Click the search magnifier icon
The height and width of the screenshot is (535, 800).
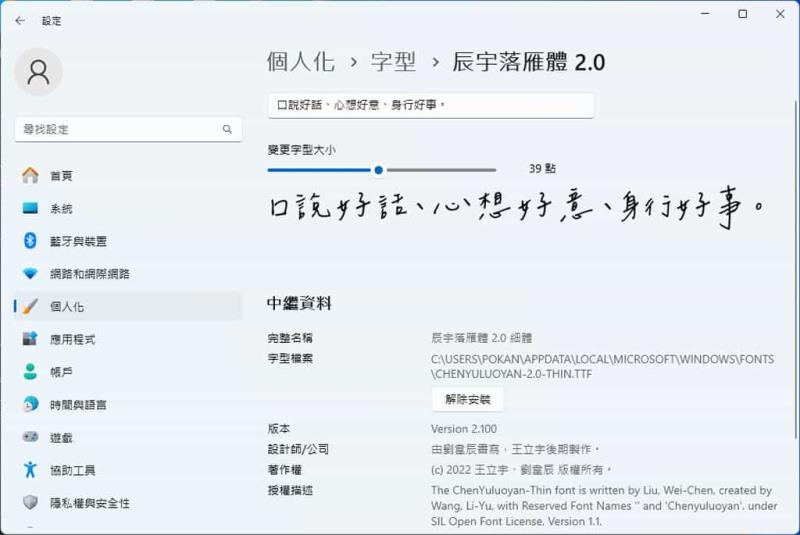click(227, 129)
